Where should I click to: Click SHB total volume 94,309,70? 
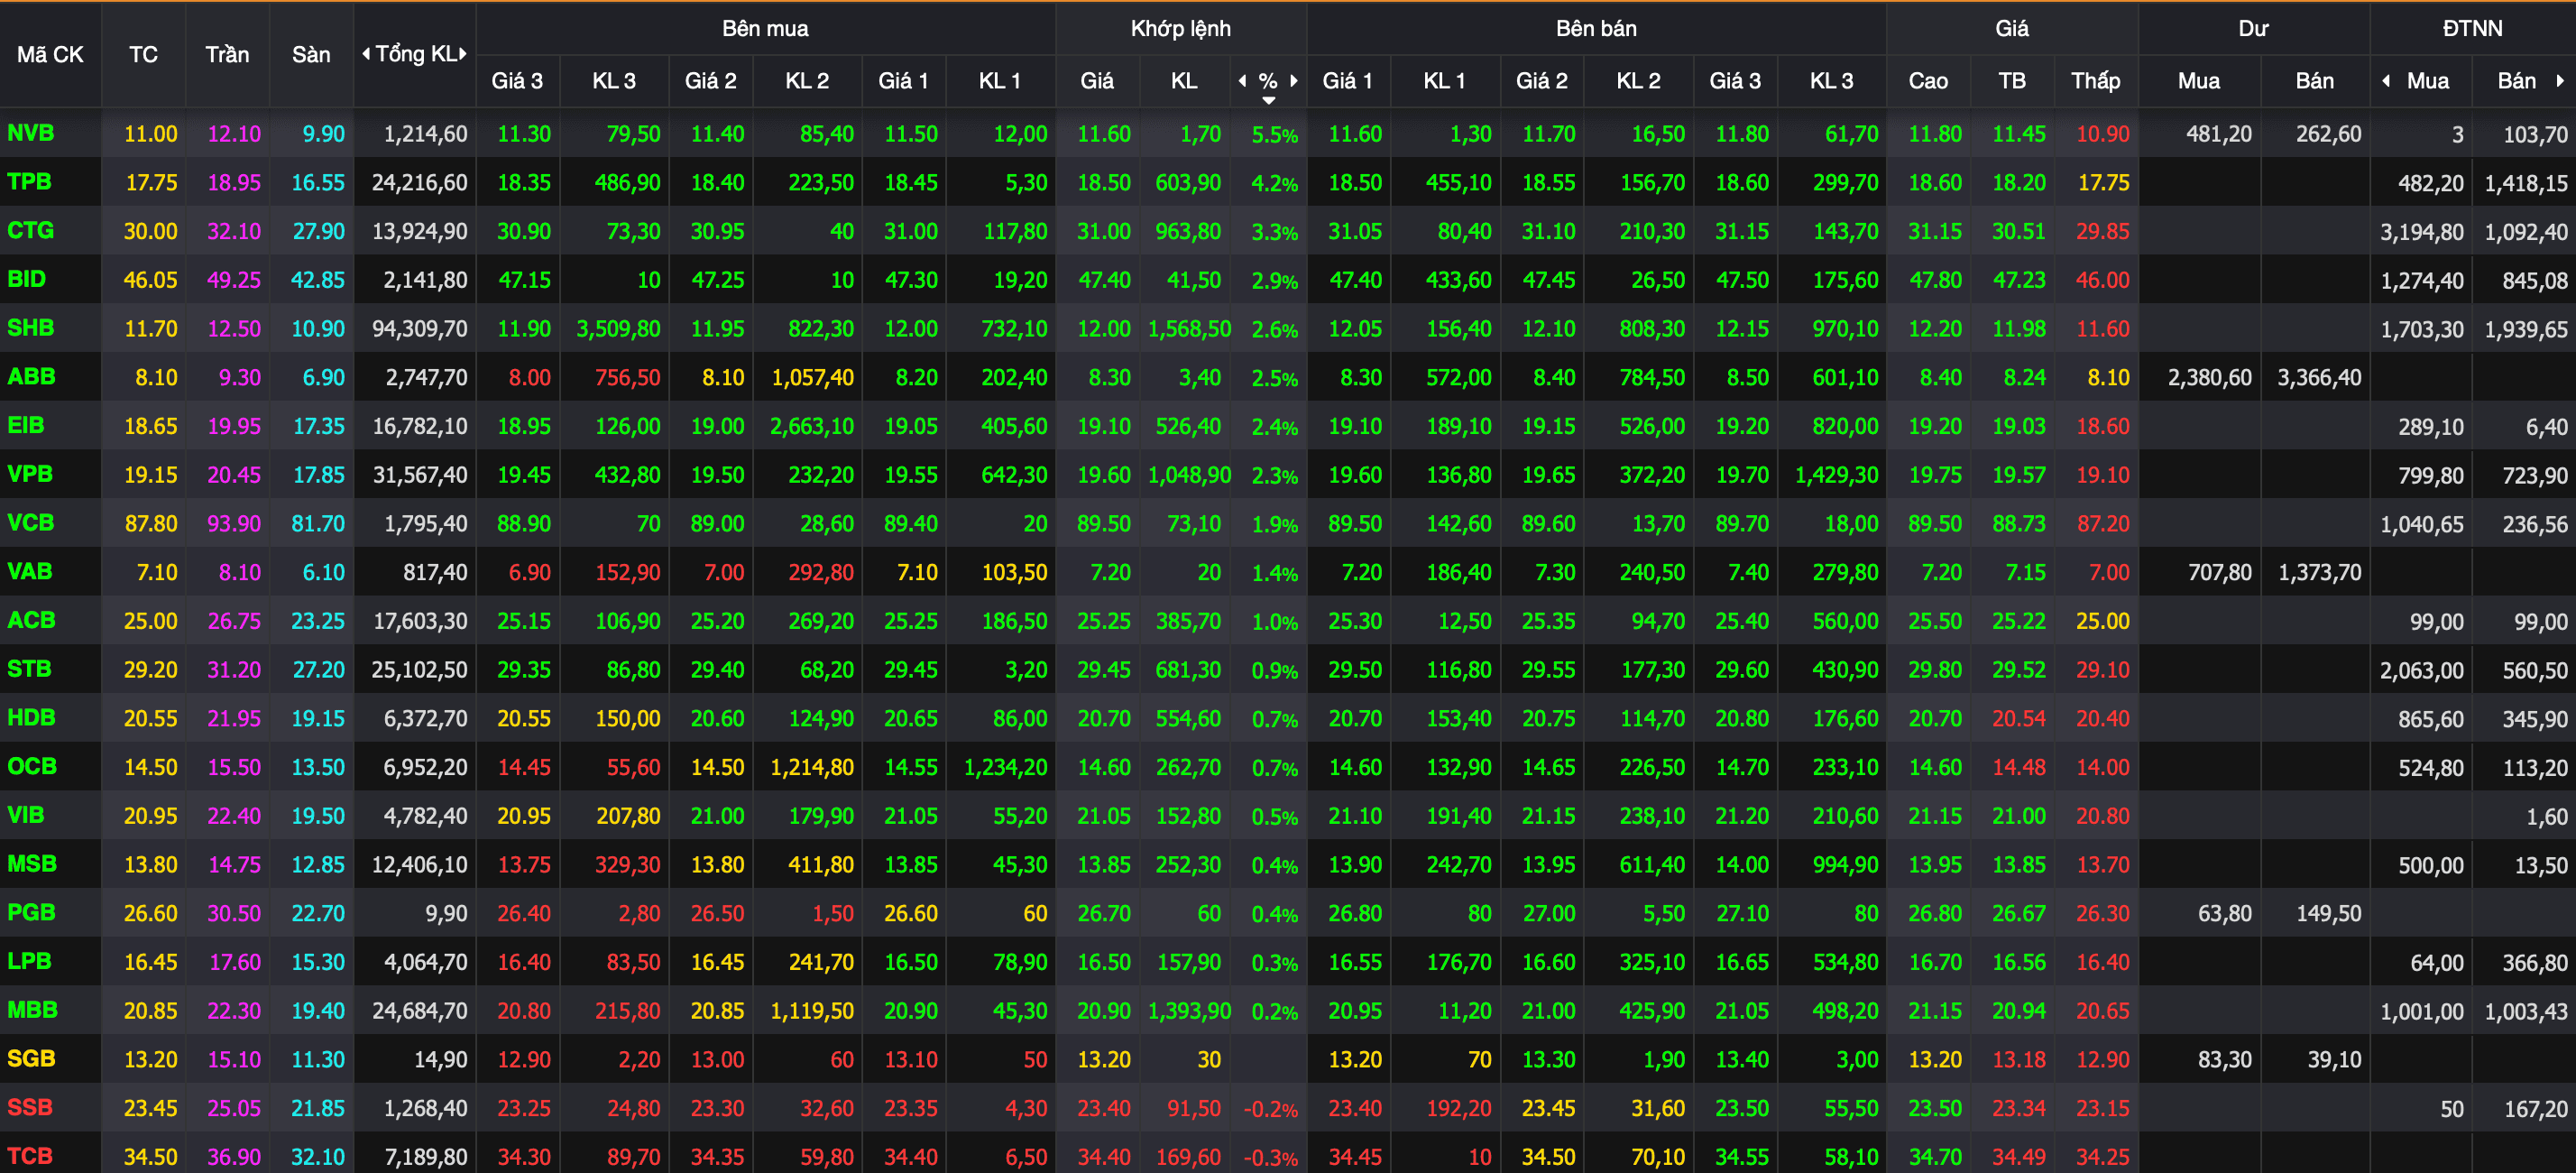(419, 329)
